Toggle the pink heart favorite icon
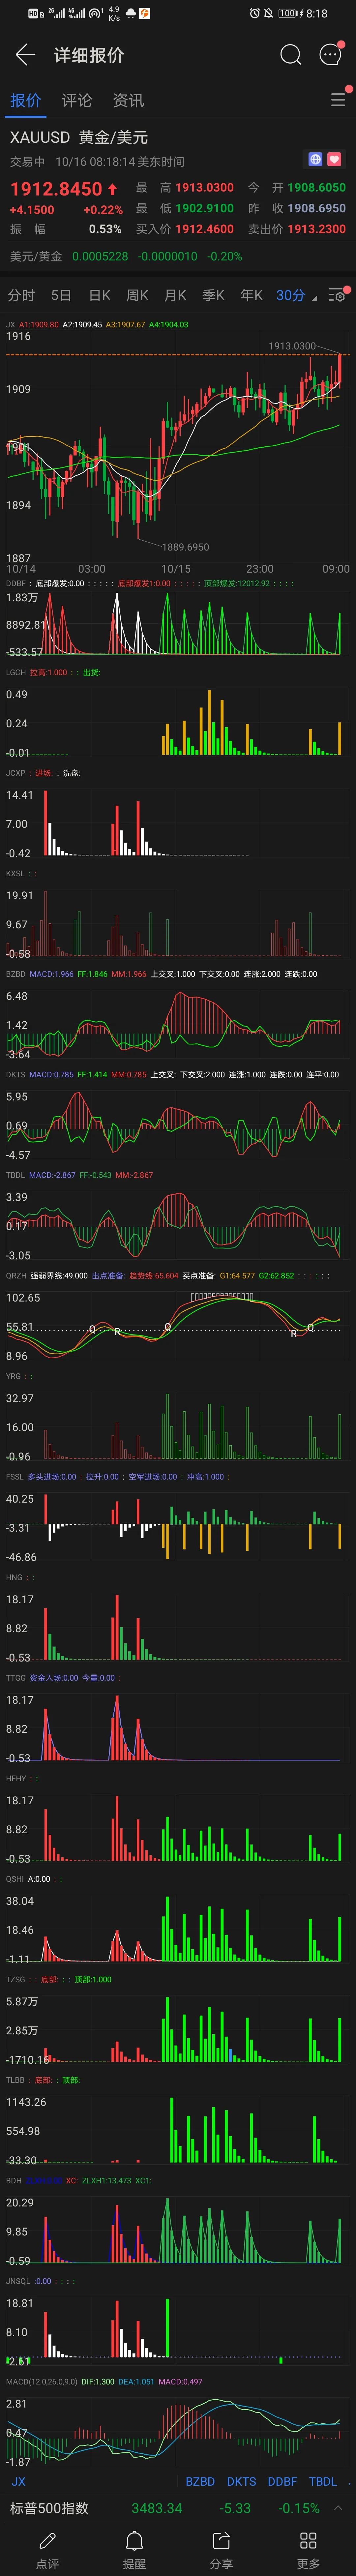The width and height of the screenshot is (356, 2576). tap(334, 159)
